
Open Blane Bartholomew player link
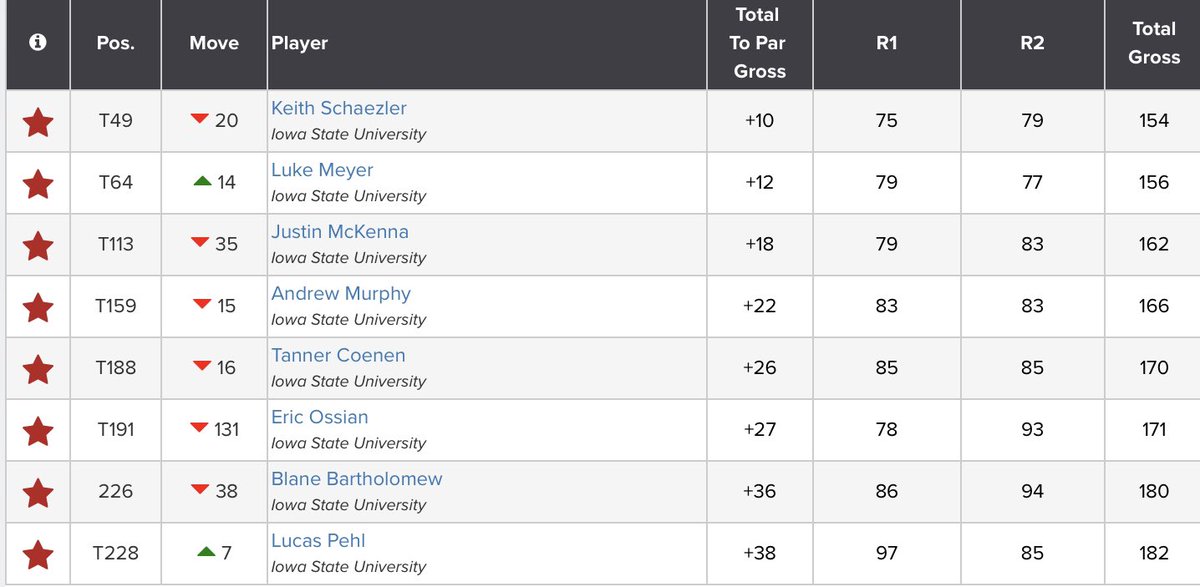pos(357,479)
